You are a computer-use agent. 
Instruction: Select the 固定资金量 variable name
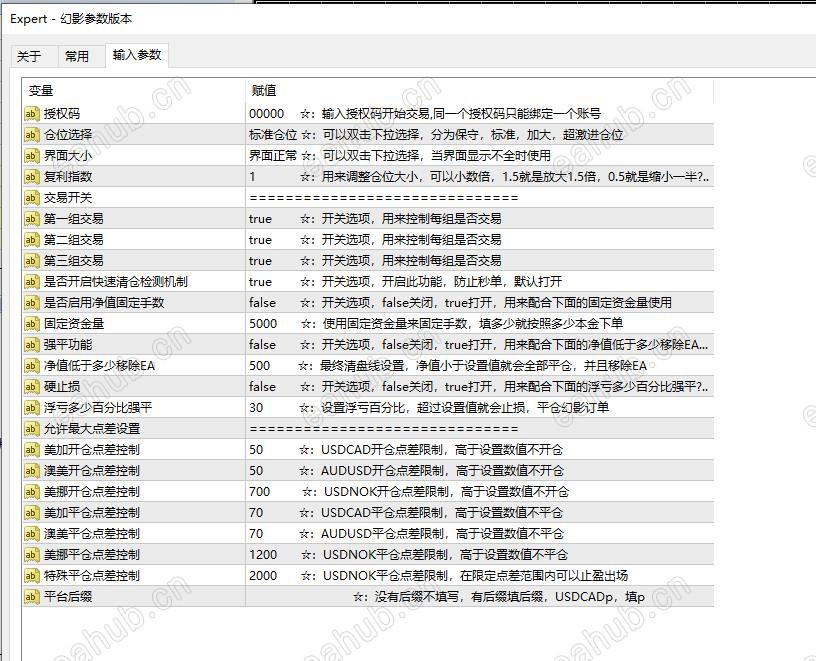(x=74, y=324)
